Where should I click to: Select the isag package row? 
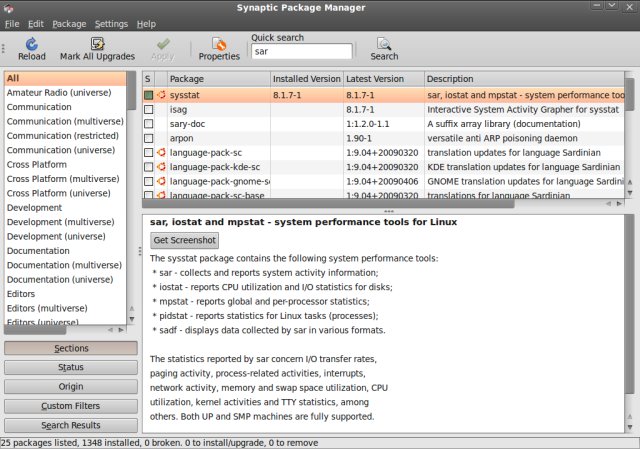383,109
